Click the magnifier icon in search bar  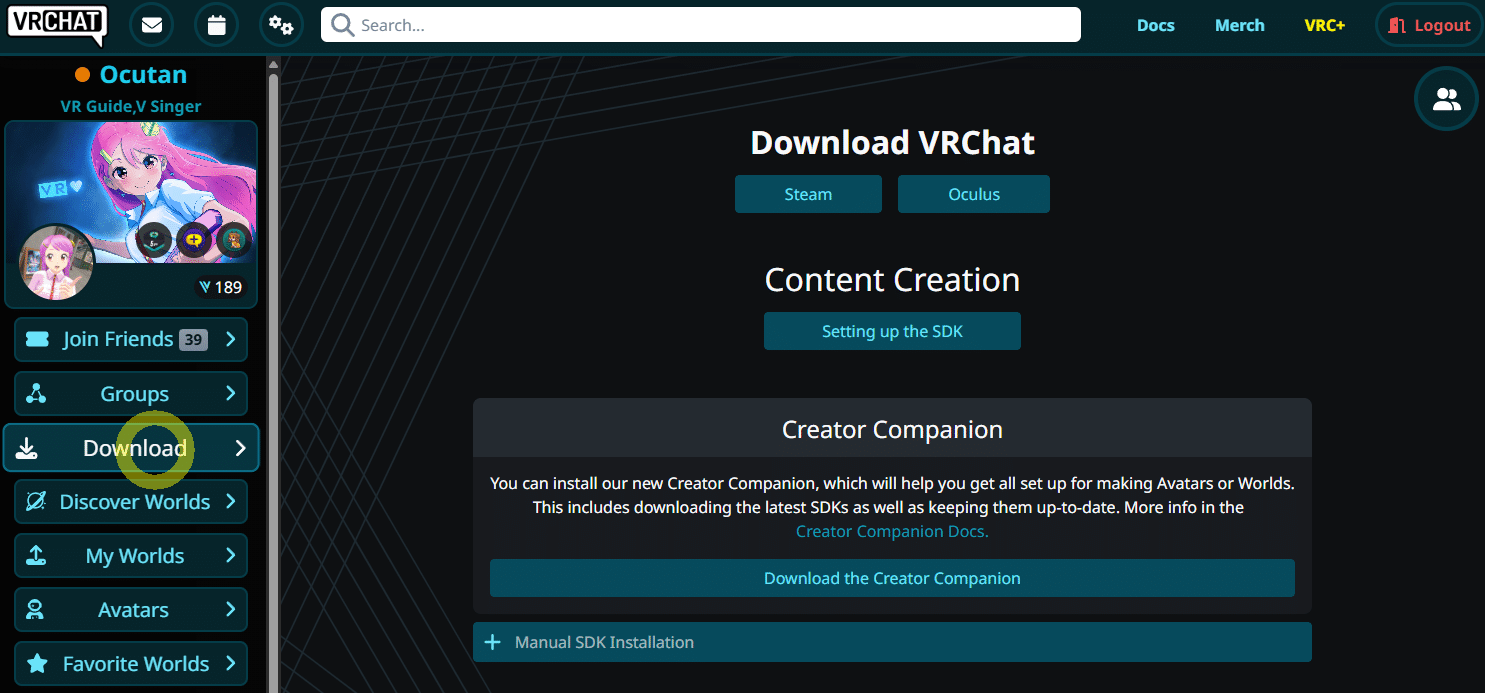pos(343,25)
